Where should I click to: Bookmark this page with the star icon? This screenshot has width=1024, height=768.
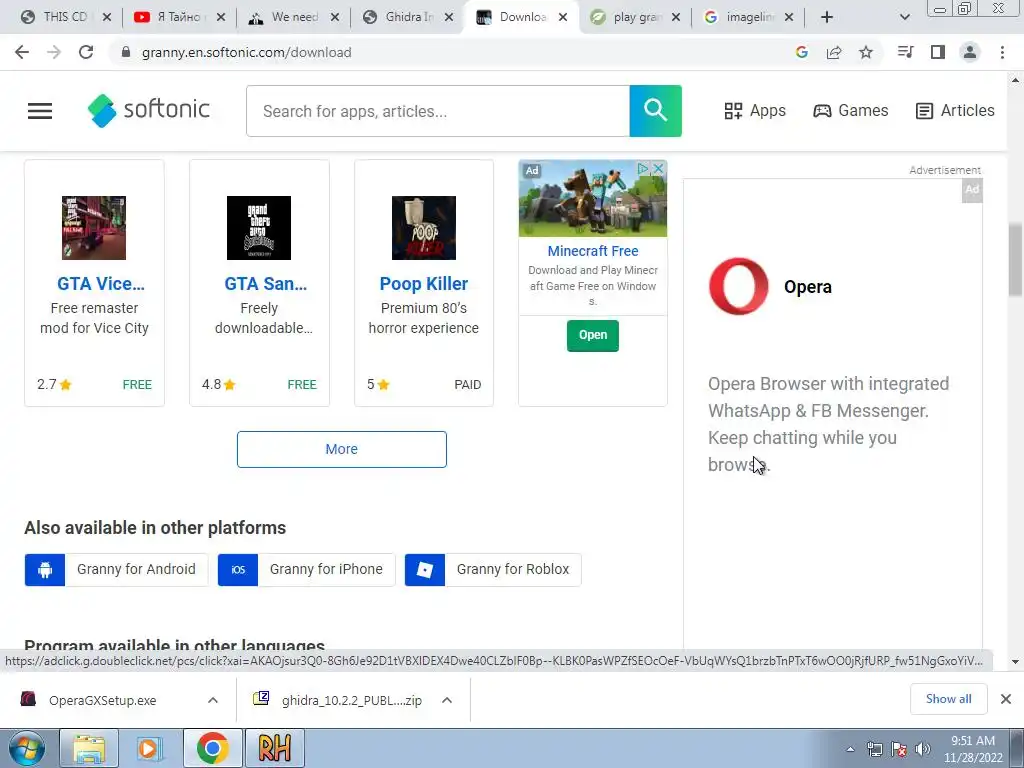point(866,52)
